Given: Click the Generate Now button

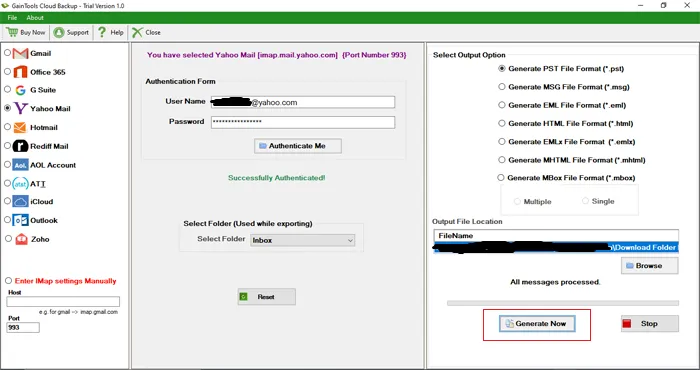Looking at the screenshot, I should (x=537, y=324).
